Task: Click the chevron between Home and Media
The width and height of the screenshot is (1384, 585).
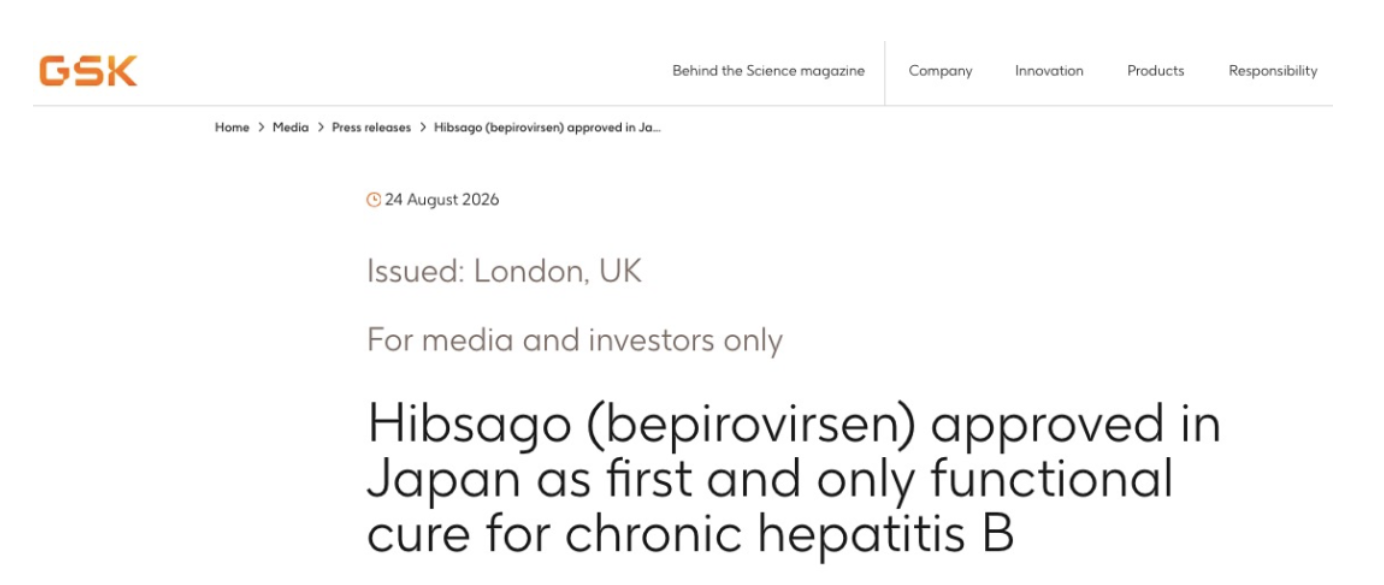Action: pos(261,128)
